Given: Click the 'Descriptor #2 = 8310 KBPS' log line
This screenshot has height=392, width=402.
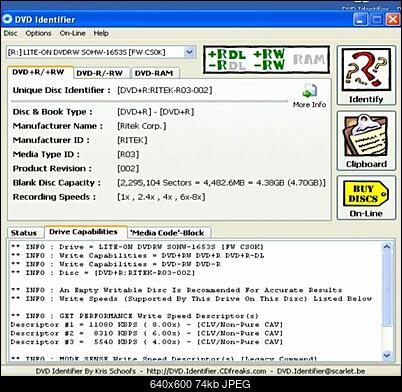Looking at the screenshot, I should [147, 333].
